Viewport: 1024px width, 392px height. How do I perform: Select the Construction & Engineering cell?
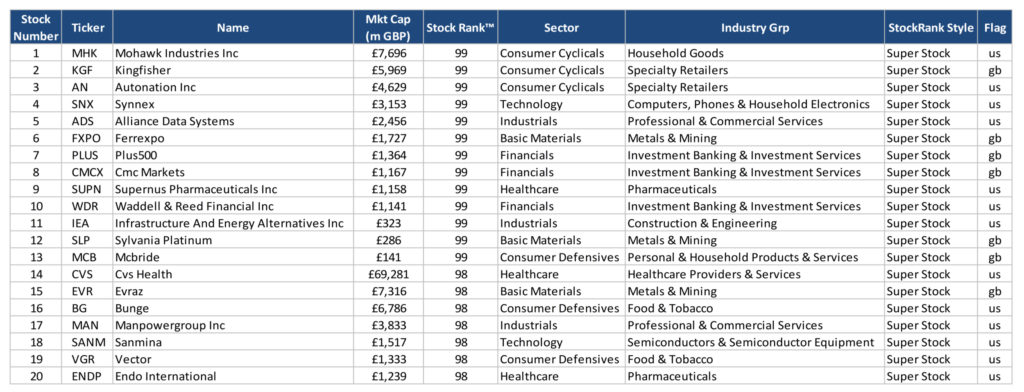754,223
